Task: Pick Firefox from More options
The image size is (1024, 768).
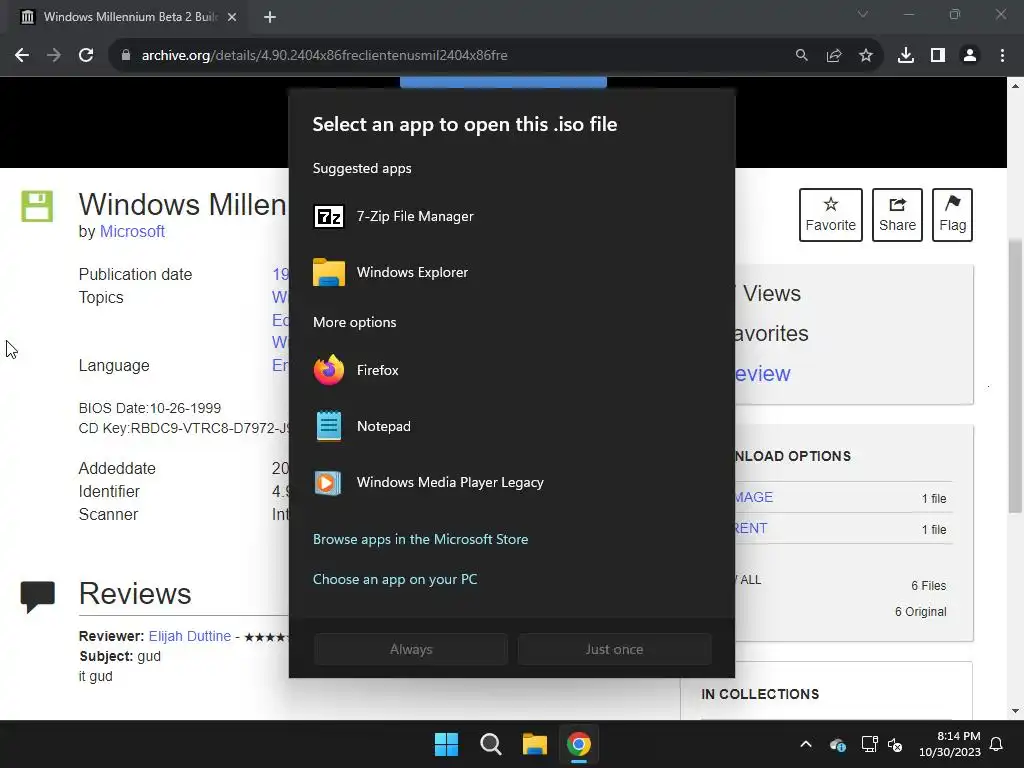Action: coord(511,370)
